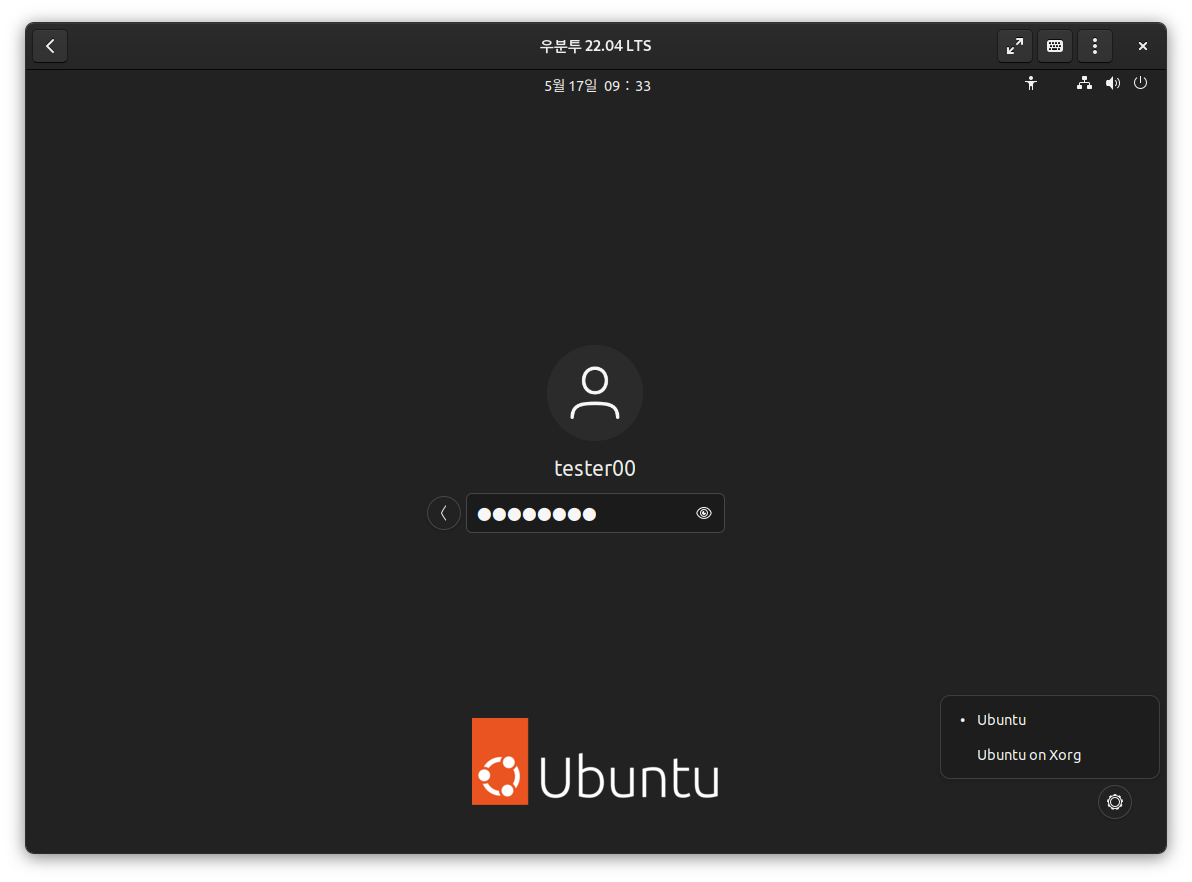Image resolution: width=1192 pixels, height=882 pixels.
Task: Open the three-dot options menu
Action: coord(1095,46)
